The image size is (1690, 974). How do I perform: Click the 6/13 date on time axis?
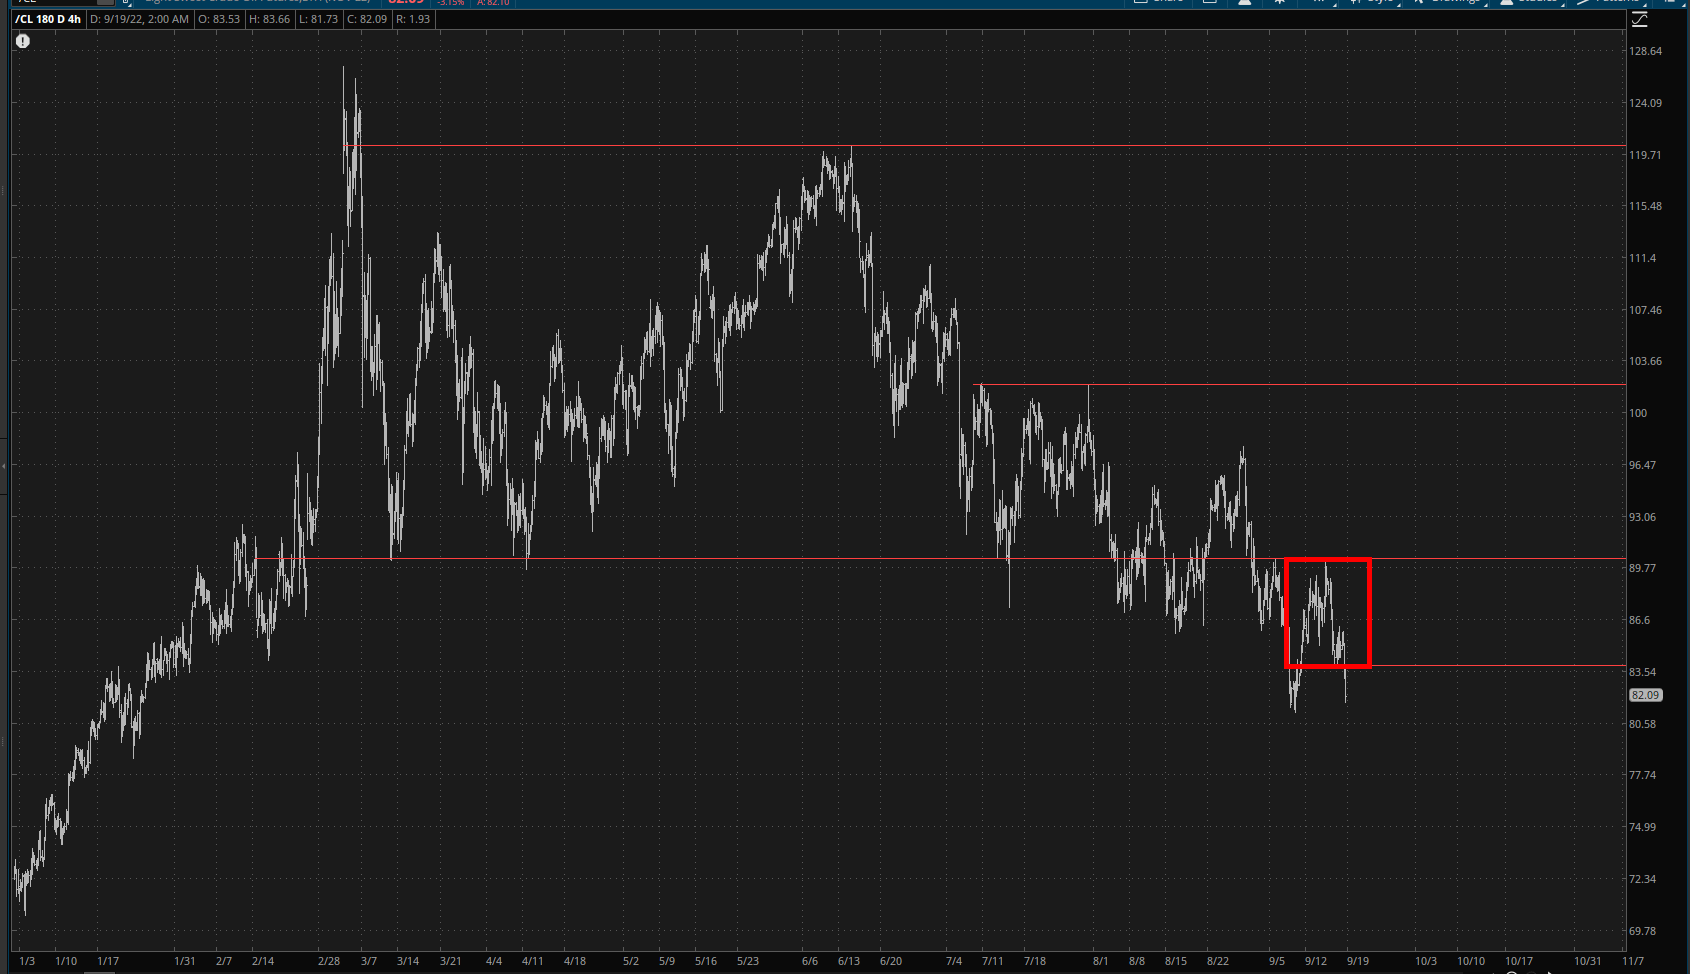849,961
